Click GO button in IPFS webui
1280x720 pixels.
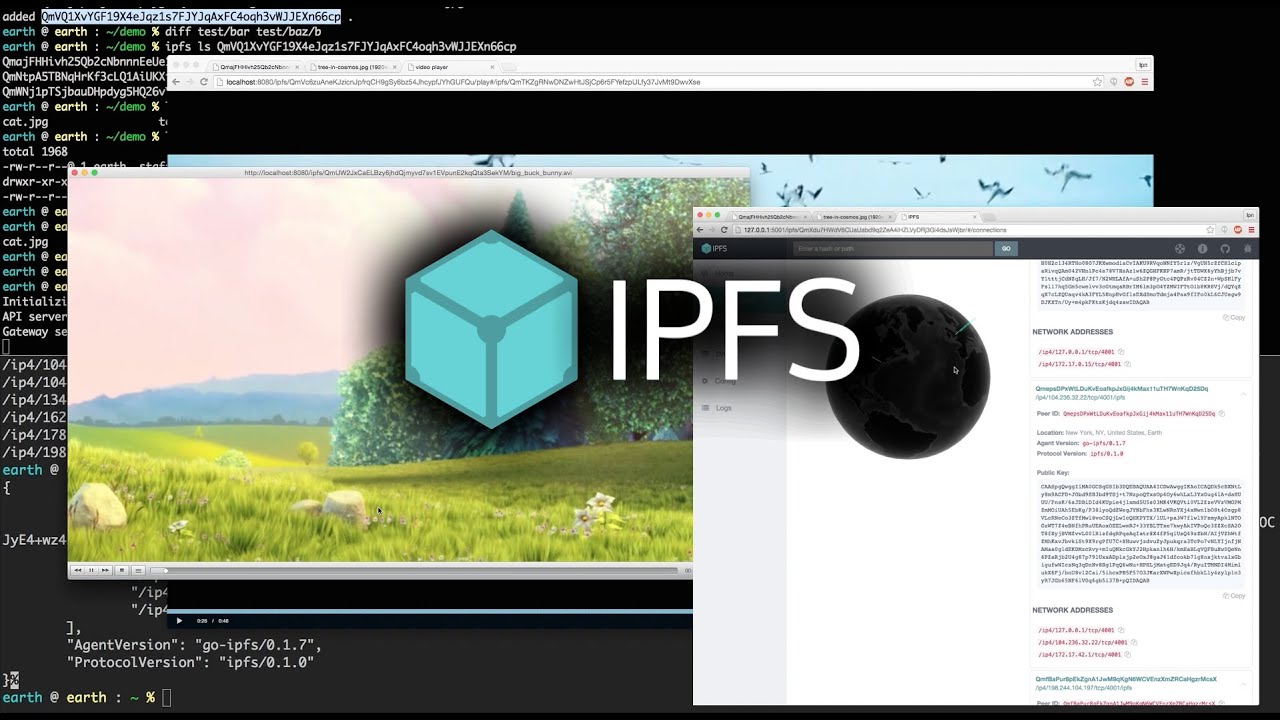(x=1006, y=249)
